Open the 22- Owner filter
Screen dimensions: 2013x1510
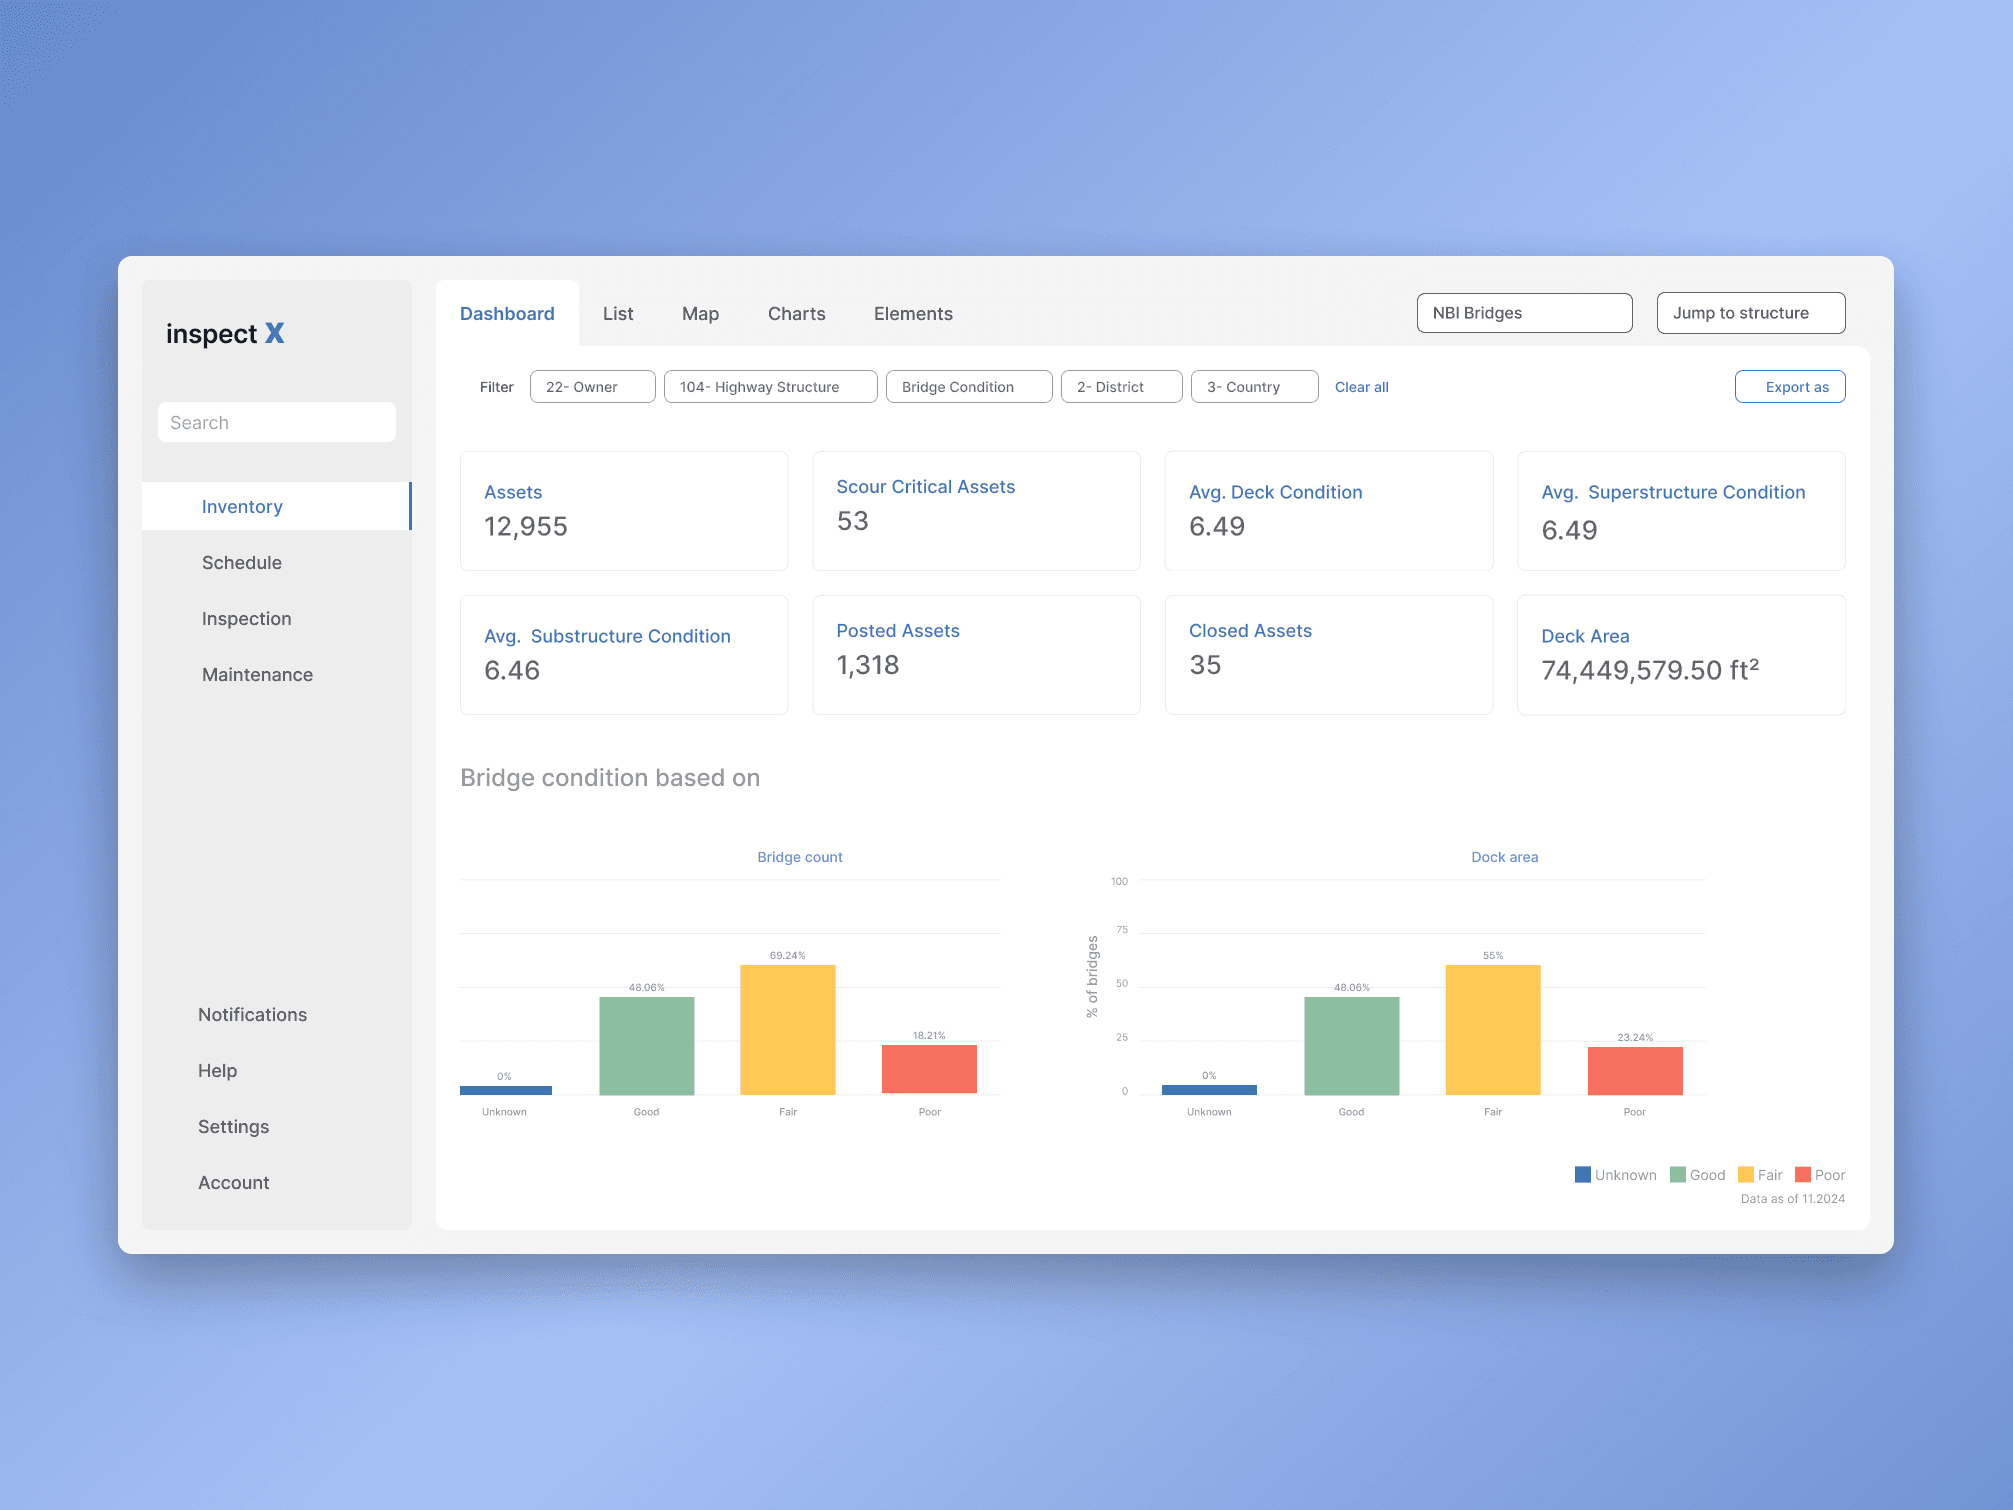tap(592, 387)
